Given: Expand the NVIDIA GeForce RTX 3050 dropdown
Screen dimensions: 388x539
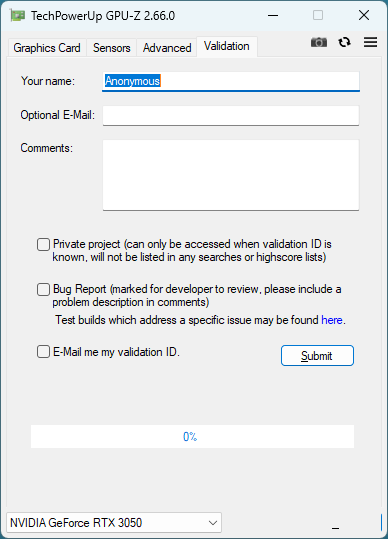Looking at the screenshot, I should point(114,523).
